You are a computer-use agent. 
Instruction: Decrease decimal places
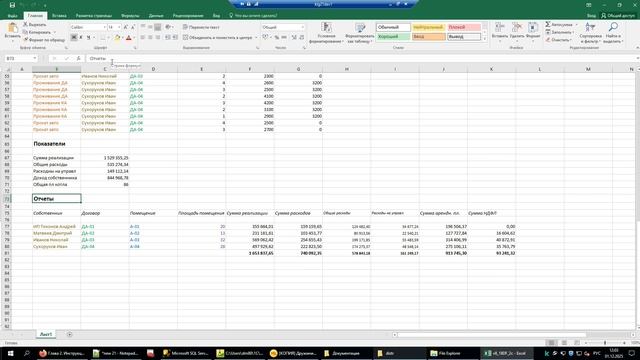pyautogui.click(x=302, y=38)
